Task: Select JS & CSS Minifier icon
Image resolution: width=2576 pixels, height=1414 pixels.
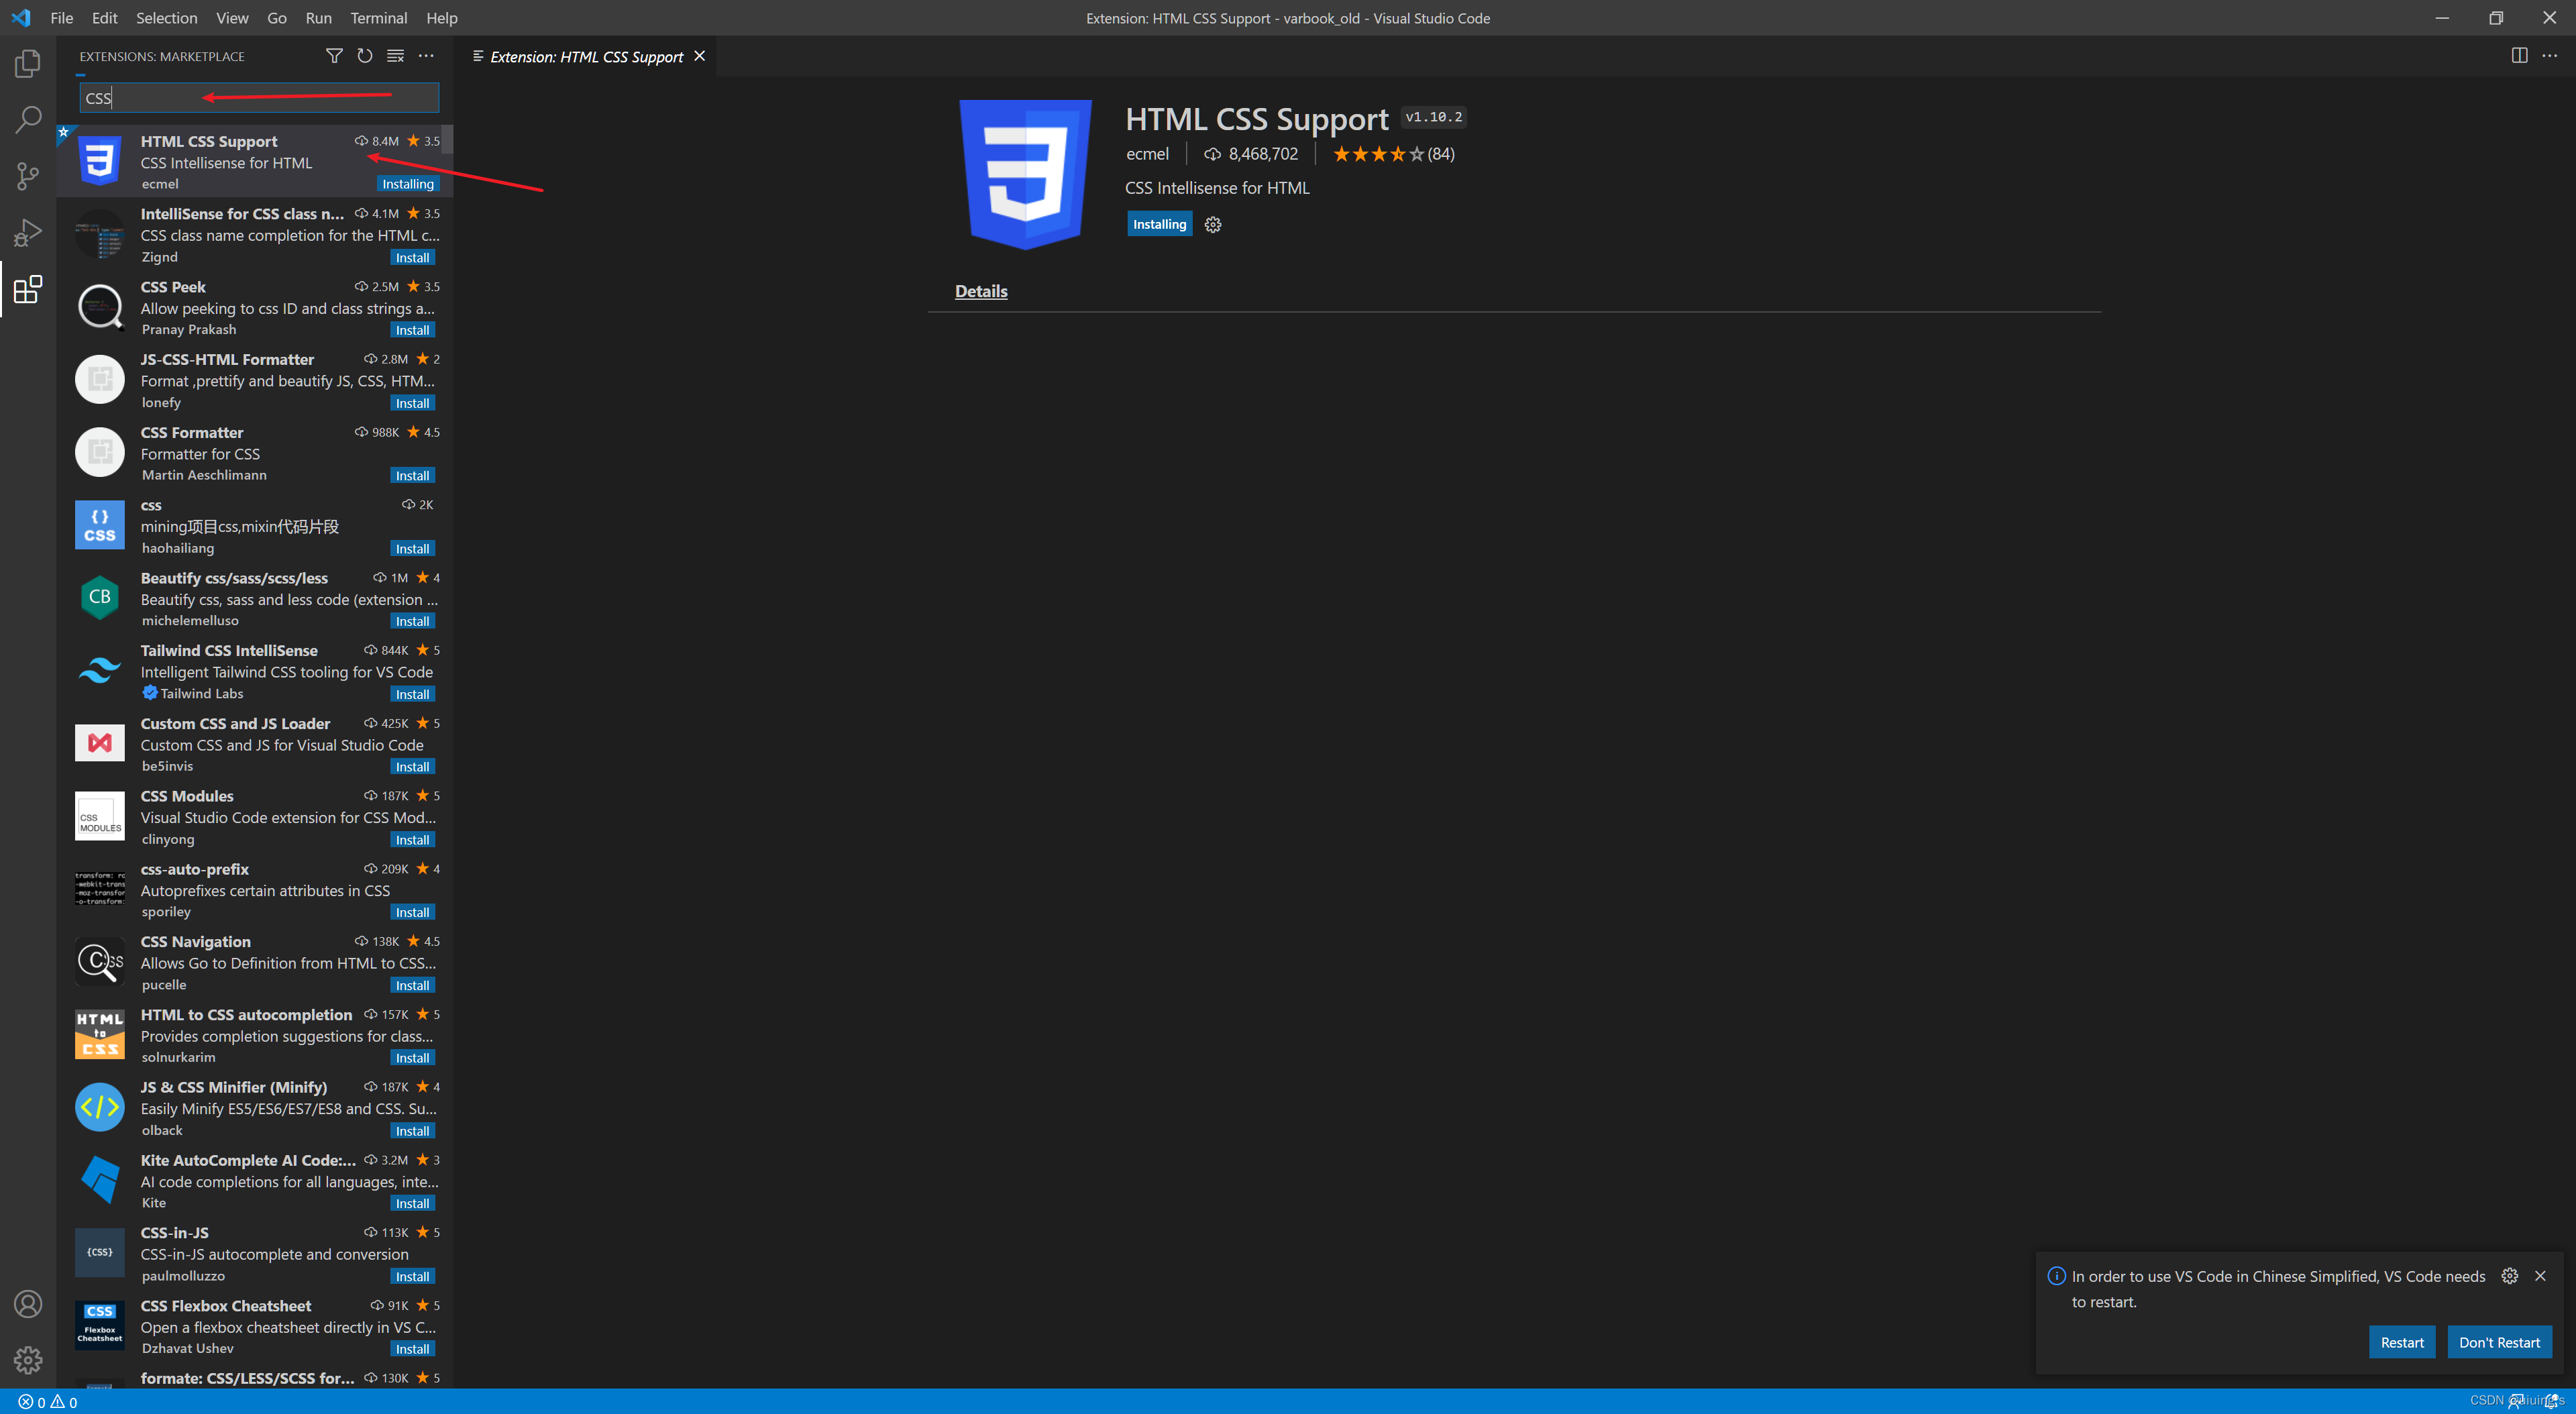Action: tap(100, 1107)
